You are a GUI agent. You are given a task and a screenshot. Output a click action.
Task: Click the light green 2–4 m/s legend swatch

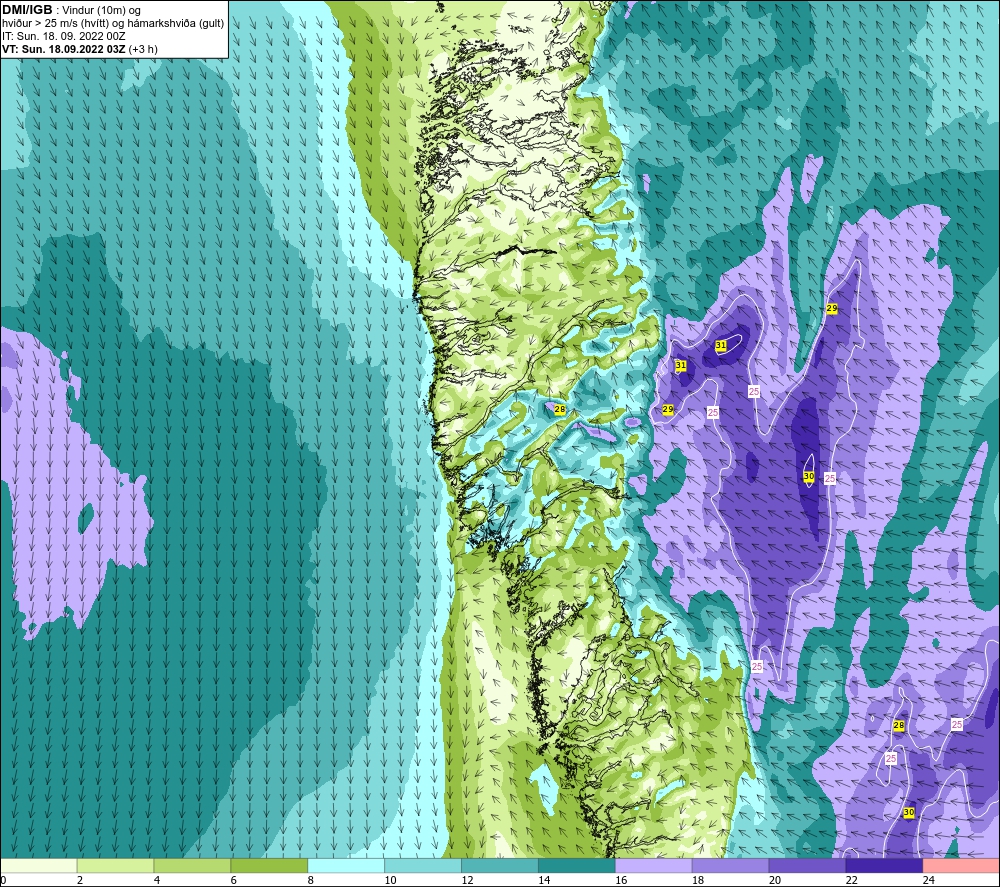(115, 865)
